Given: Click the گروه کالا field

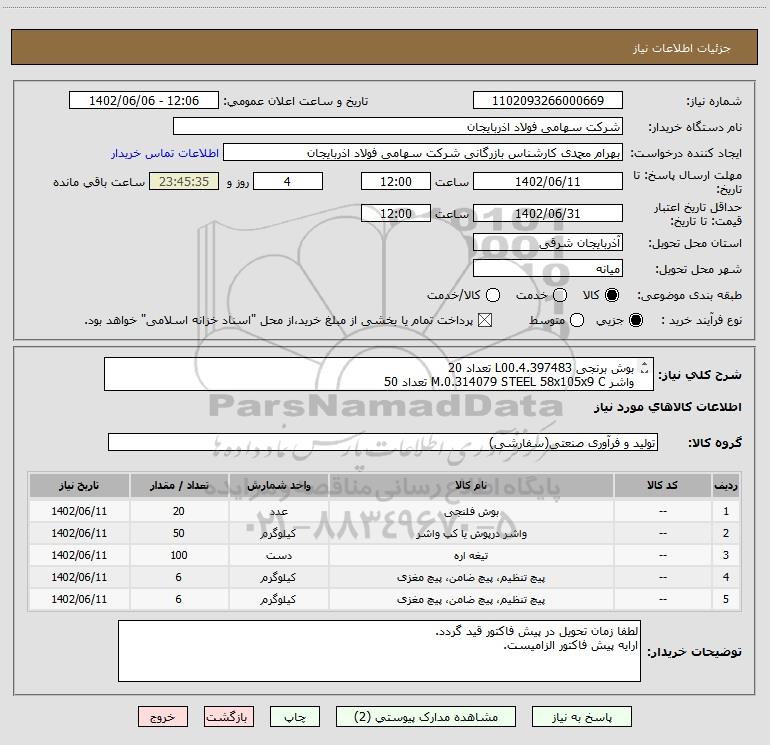Looking at the screenshot, I should (383, 442).
